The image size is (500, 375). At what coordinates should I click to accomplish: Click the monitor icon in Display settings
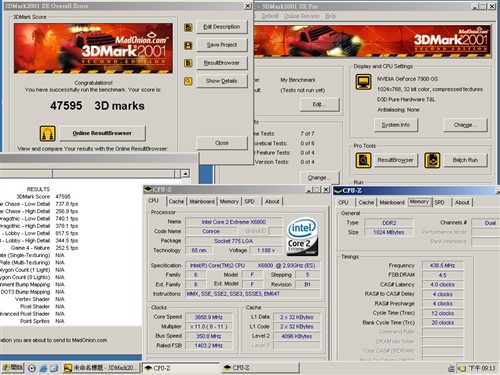[x=363, y=82]
